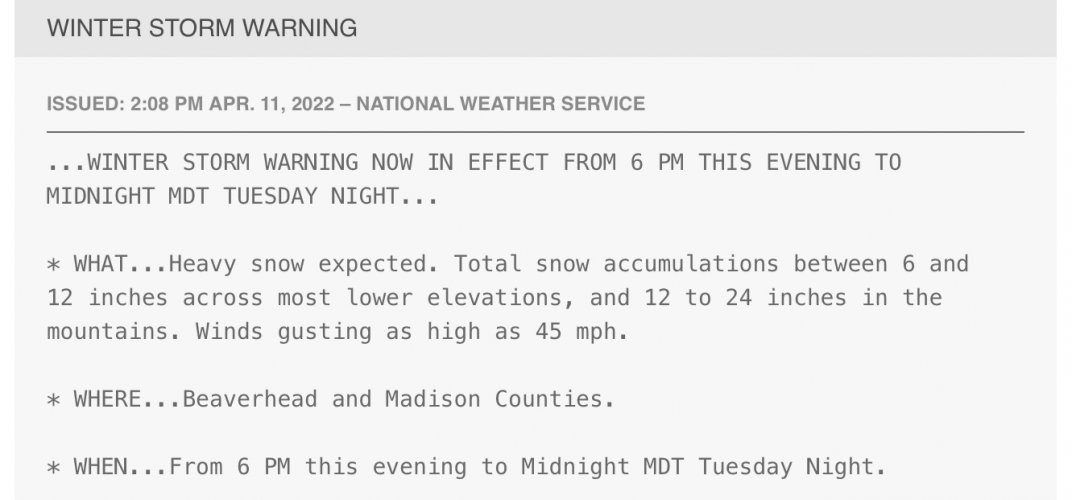Click the Heavy snow expected sentence
The height and width of the screenshot is (500, 1072).
click(304, 264)
